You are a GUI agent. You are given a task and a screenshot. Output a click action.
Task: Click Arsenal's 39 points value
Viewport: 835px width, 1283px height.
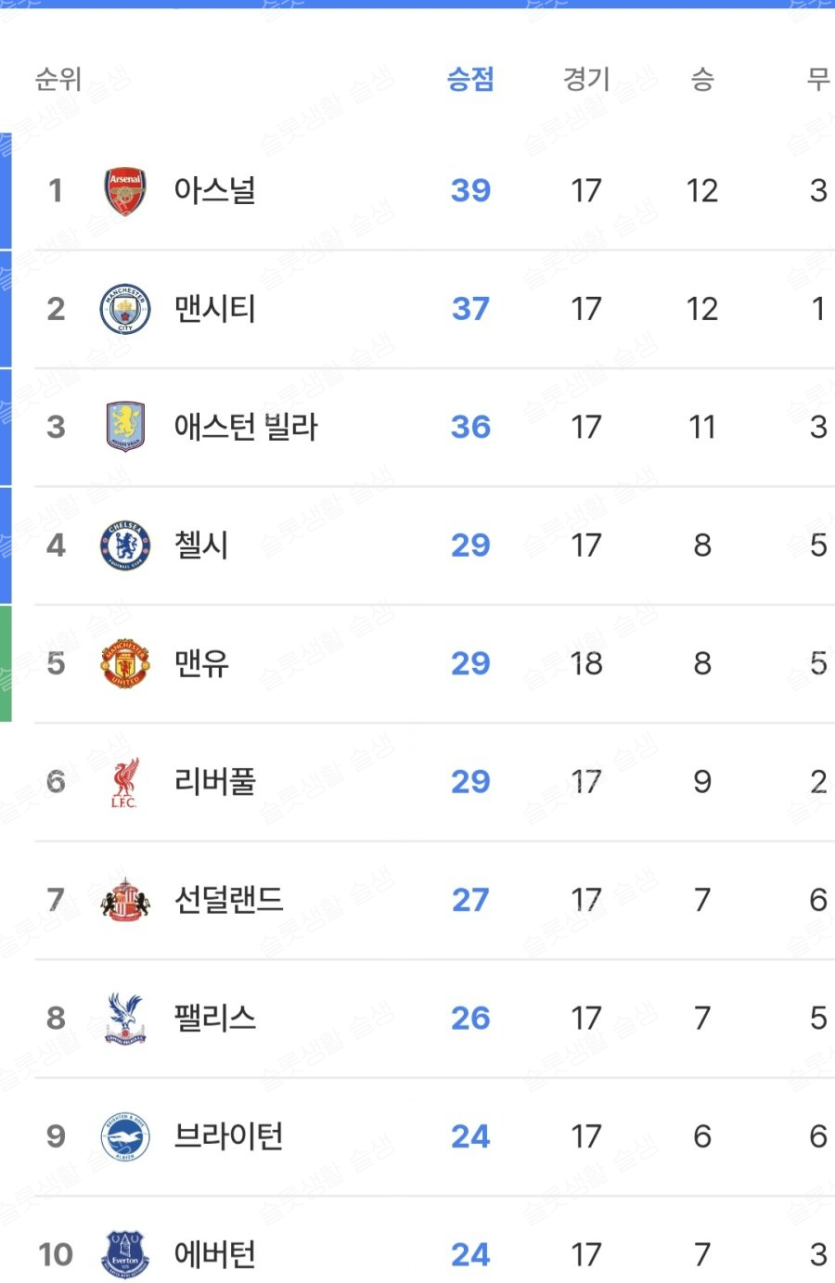click(470, 190)
